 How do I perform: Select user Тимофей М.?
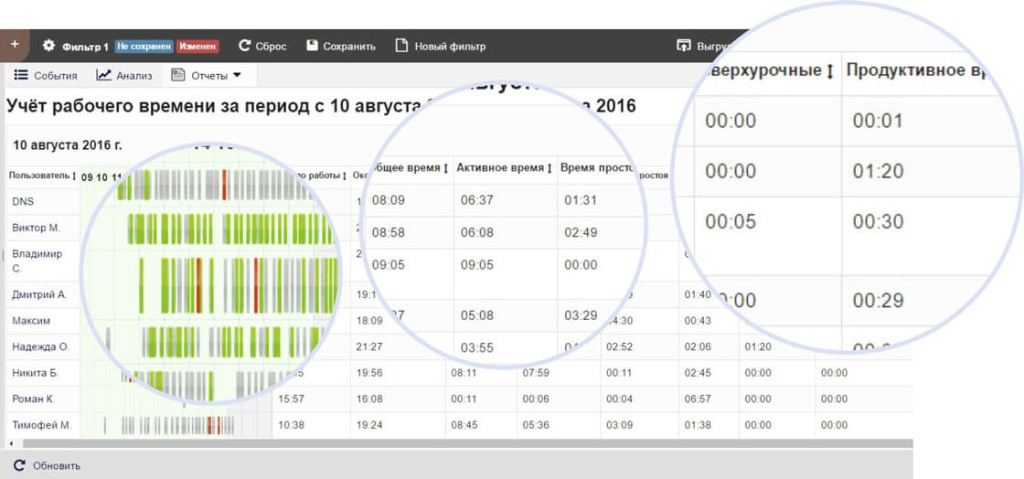41,425
